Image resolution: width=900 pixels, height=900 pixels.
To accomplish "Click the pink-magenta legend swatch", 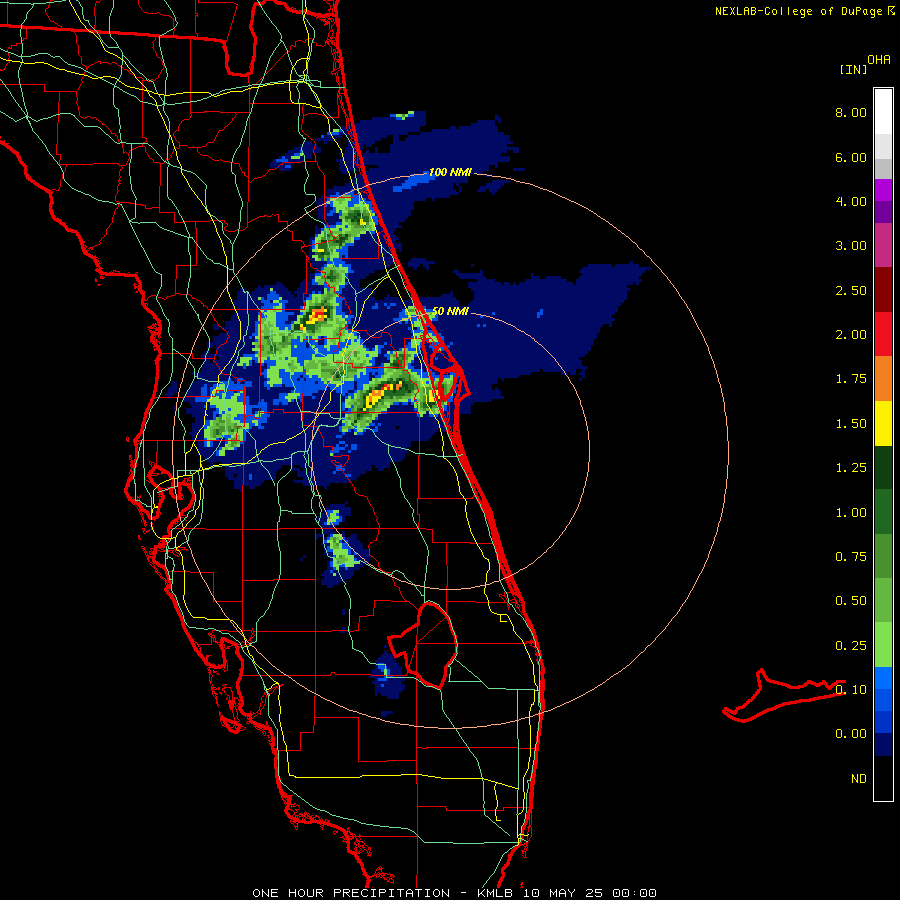I will tap(883, 245).
